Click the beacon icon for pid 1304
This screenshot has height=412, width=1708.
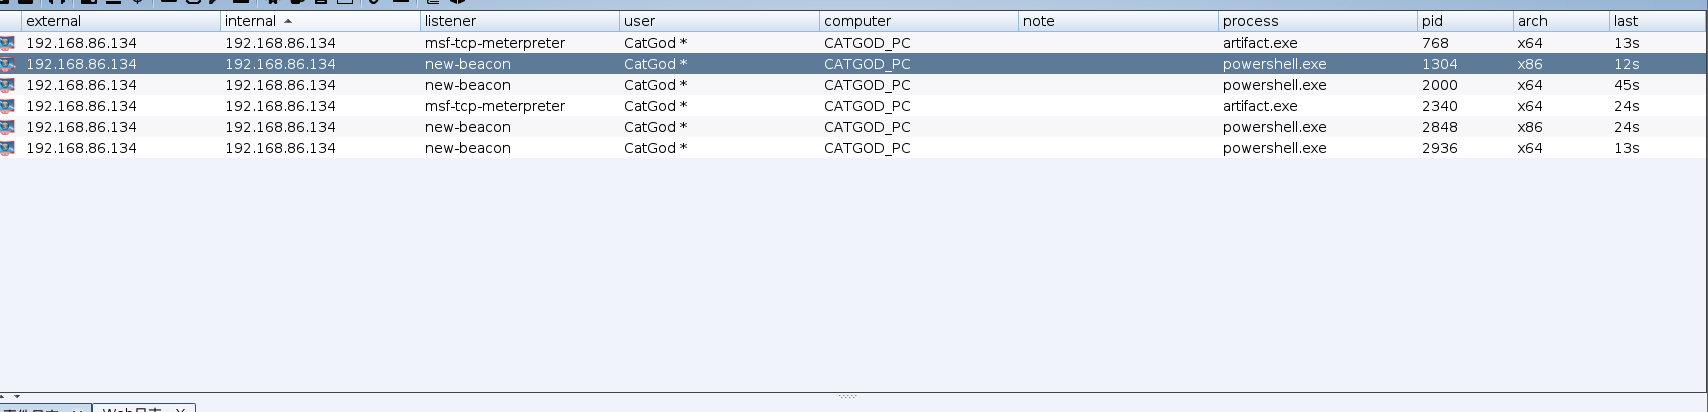pos(8,64)
